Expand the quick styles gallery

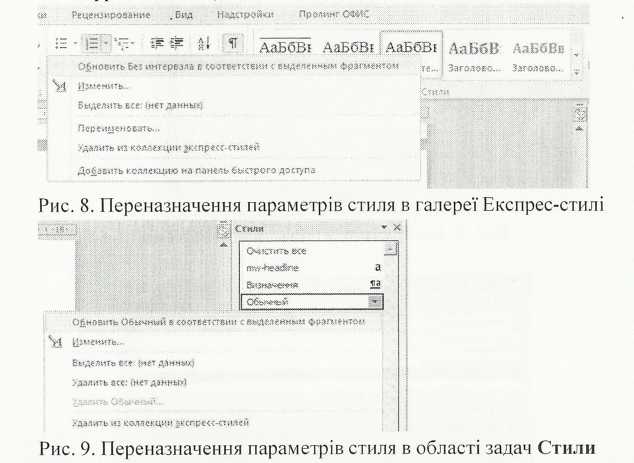tap(577, 73)
